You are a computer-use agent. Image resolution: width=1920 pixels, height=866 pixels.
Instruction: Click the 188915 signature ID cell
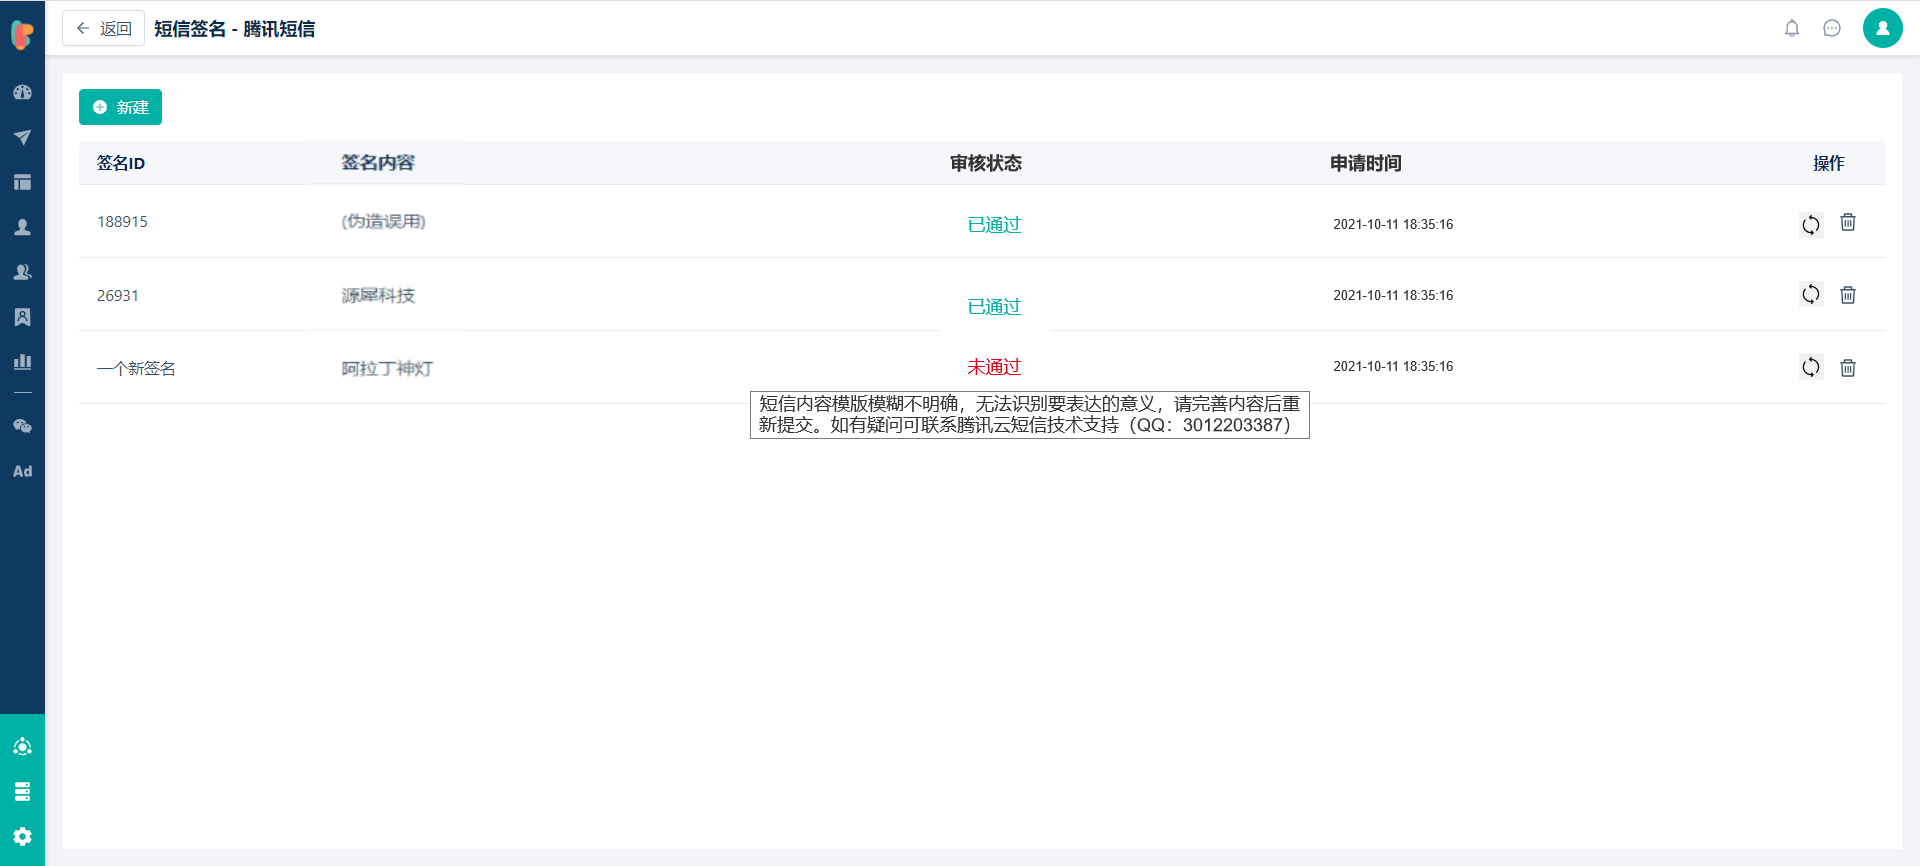122,222
